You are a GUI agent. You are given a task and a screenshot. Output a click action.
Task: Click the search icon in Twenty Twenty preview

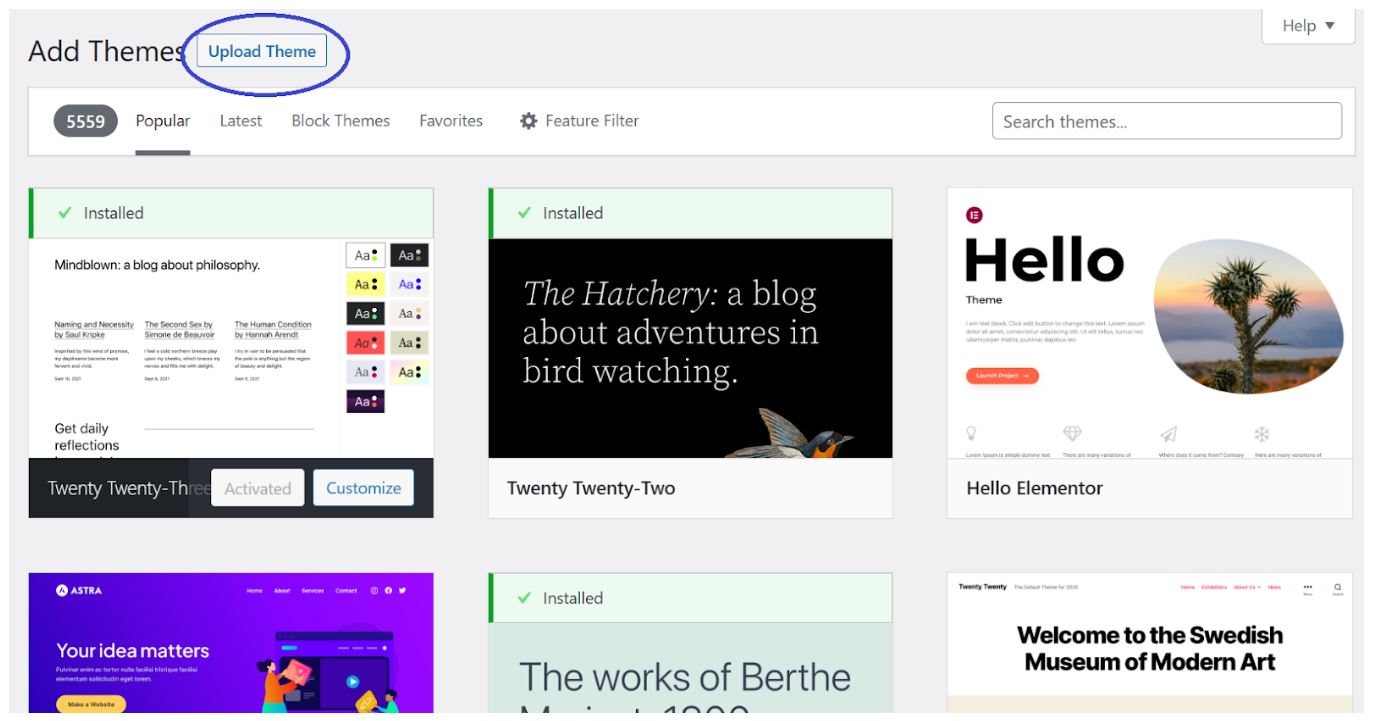[1337, 588]
